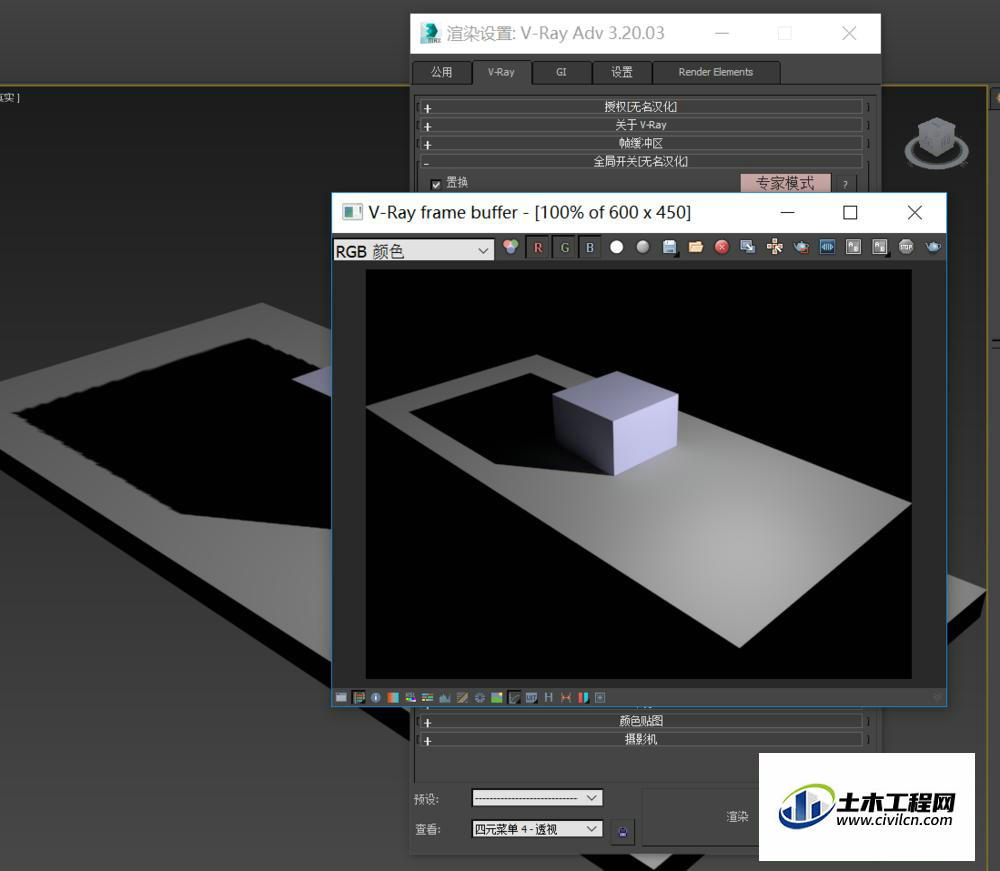Click the 专家模式 button
Image resolution: width=1000 pixels, height=871 pixels.
point(785,183)
